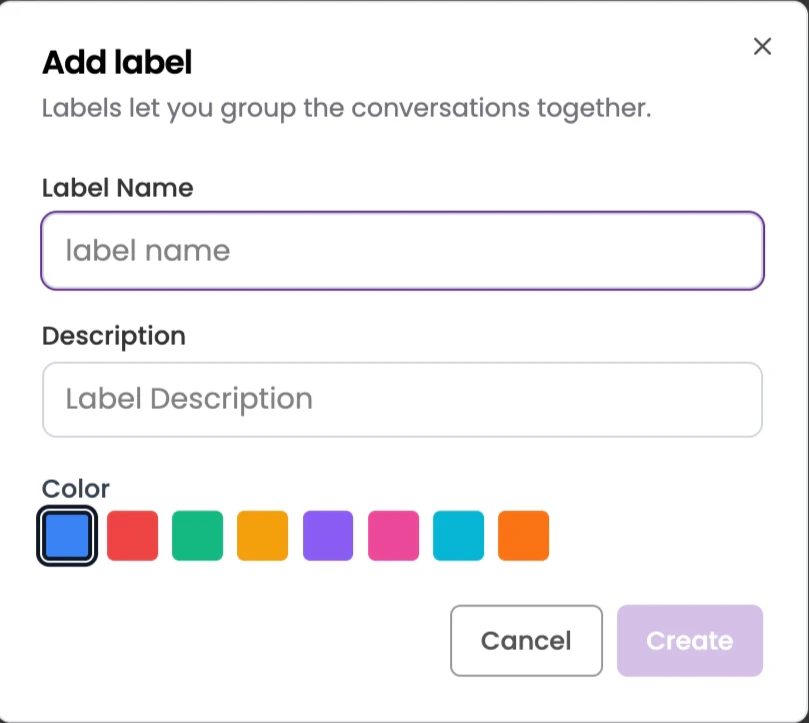This screenshot has width=809, height=723.
Task: Click the dialog subtitle text
Action: [x=345, y=108]
